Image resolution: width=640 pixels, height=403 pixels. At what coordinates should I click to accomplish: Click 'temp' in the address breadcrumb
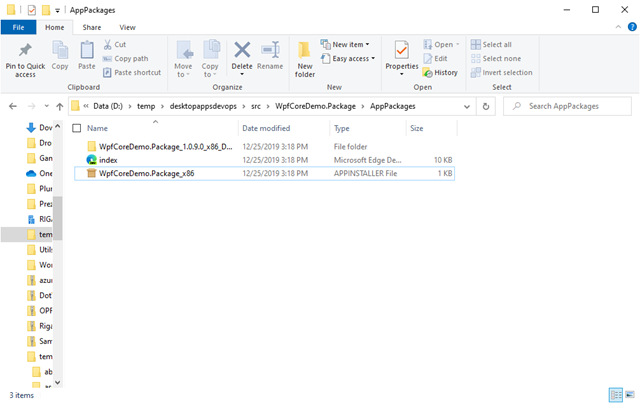146,106
